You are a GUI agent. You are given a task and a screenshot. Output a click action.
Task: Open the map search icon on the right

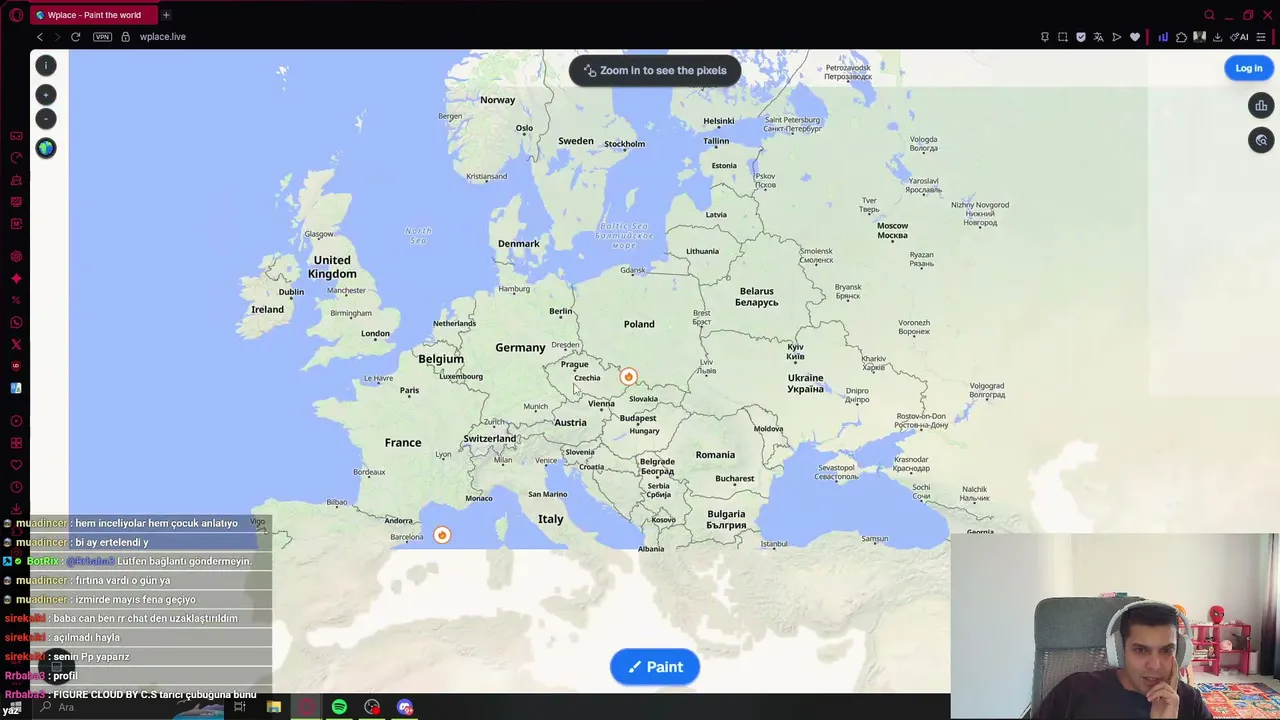pyautogui.click(x=1261, y=140)
